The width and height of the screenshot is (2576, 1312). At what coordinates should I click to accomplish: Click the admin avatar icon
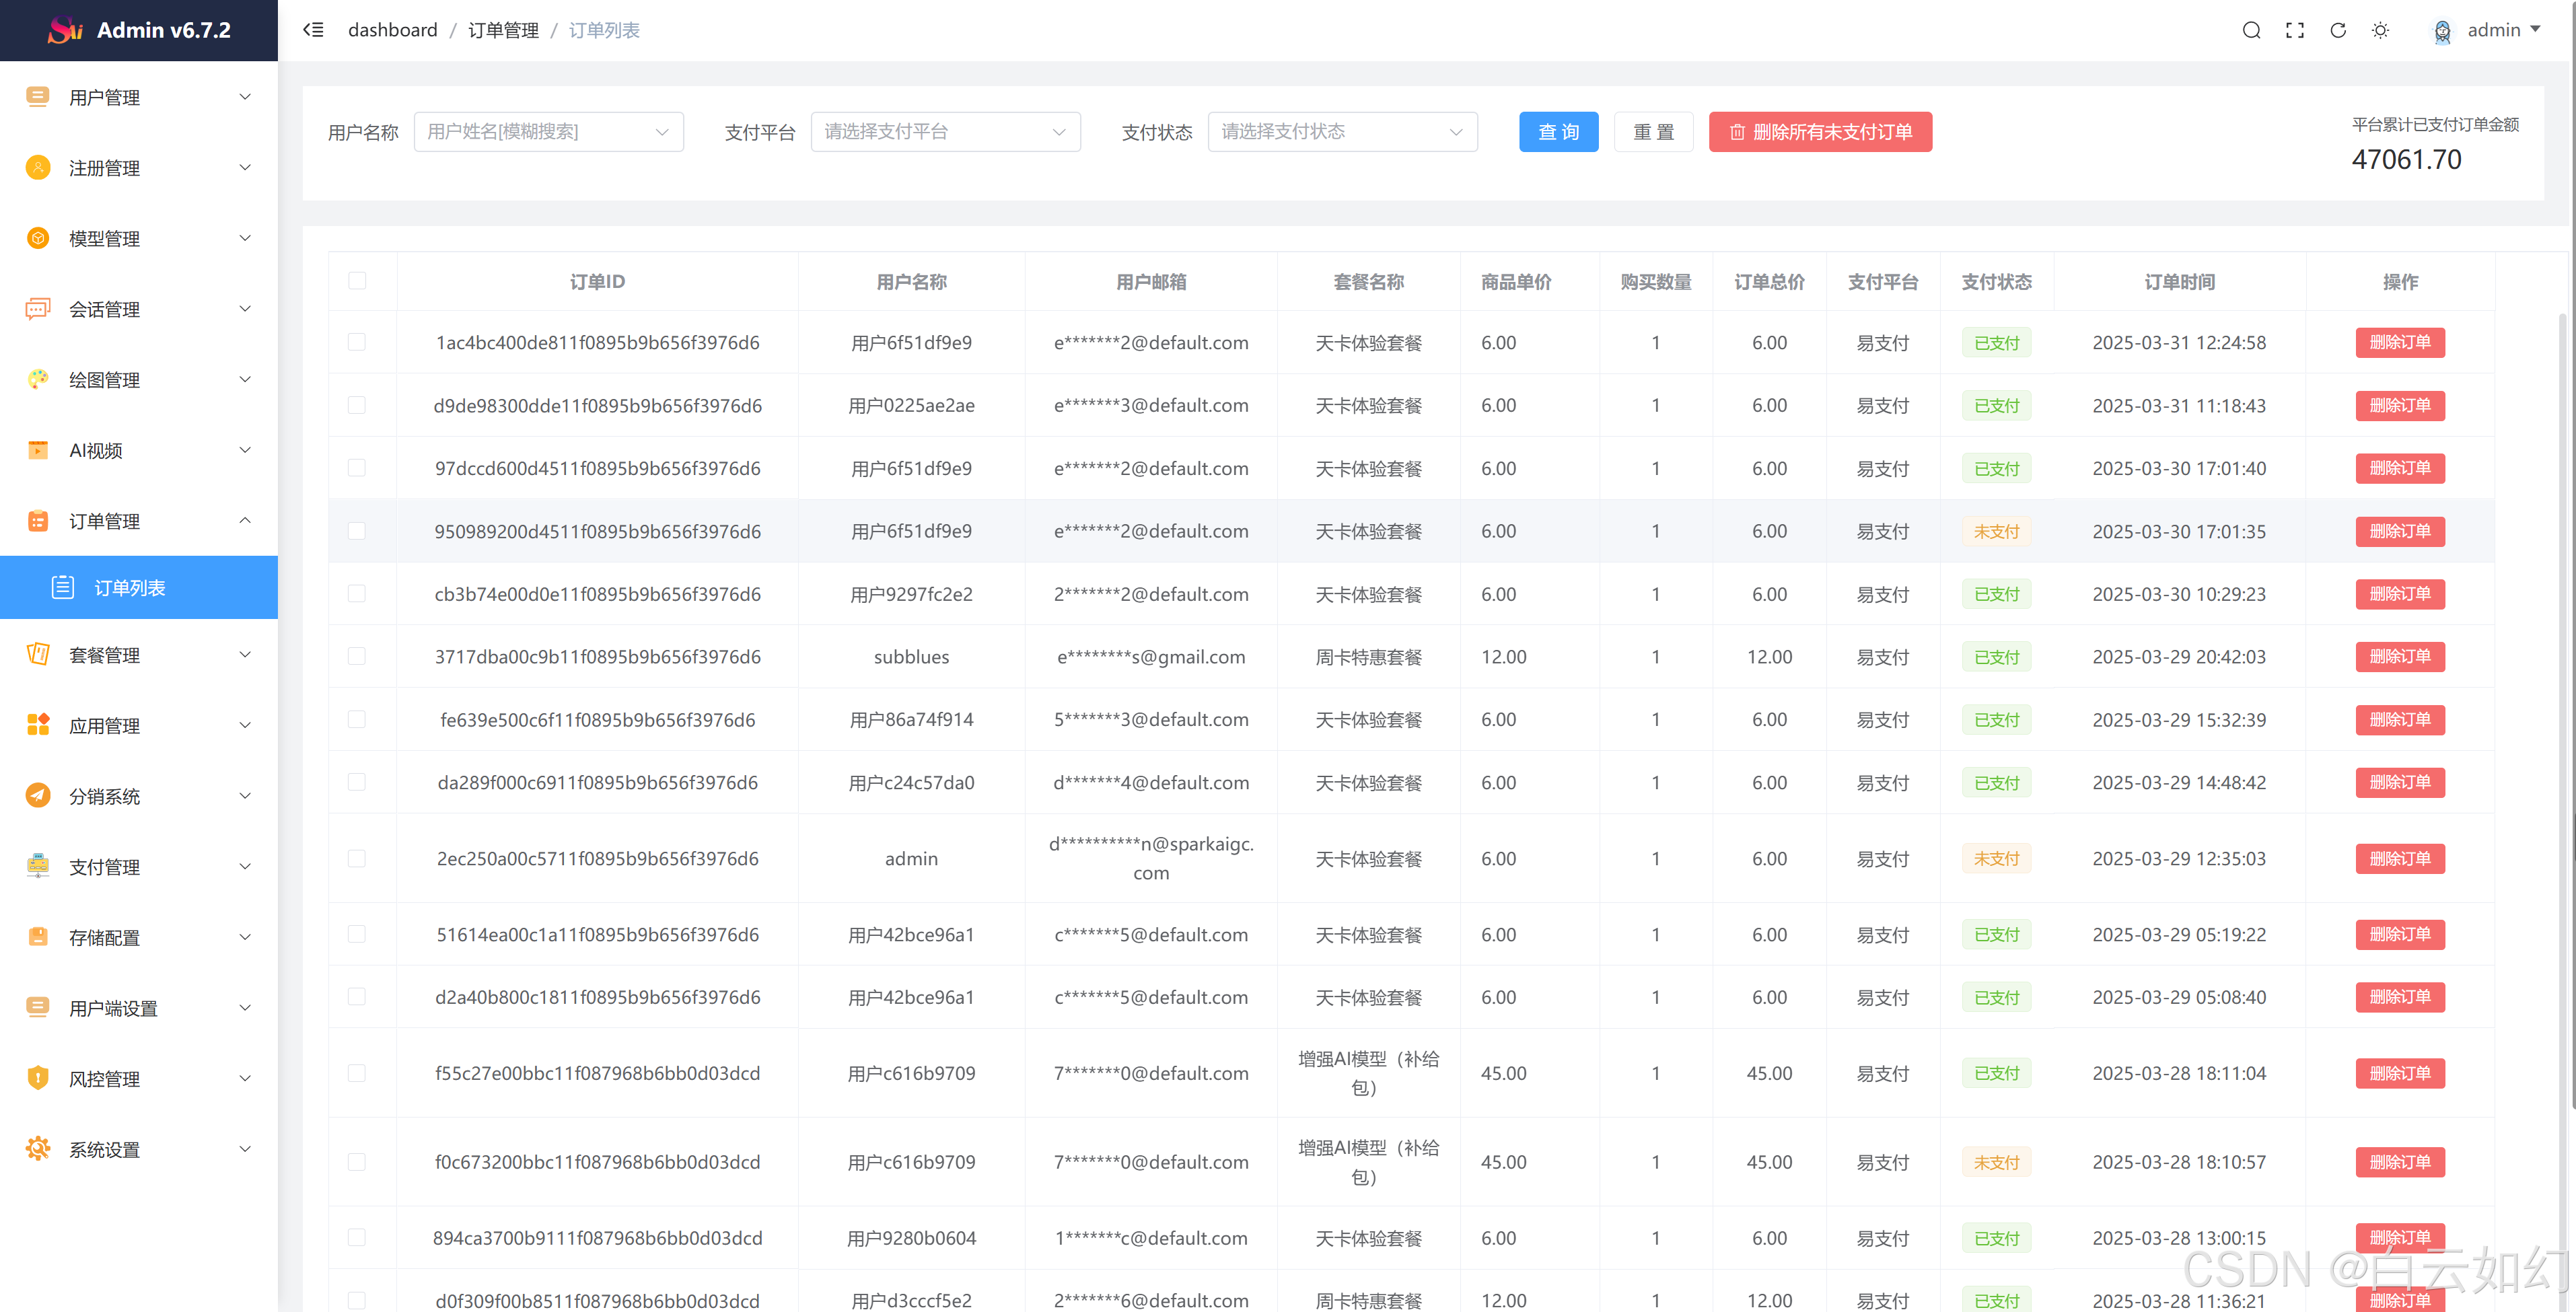pyautogui.click(x=2442, y=31)
